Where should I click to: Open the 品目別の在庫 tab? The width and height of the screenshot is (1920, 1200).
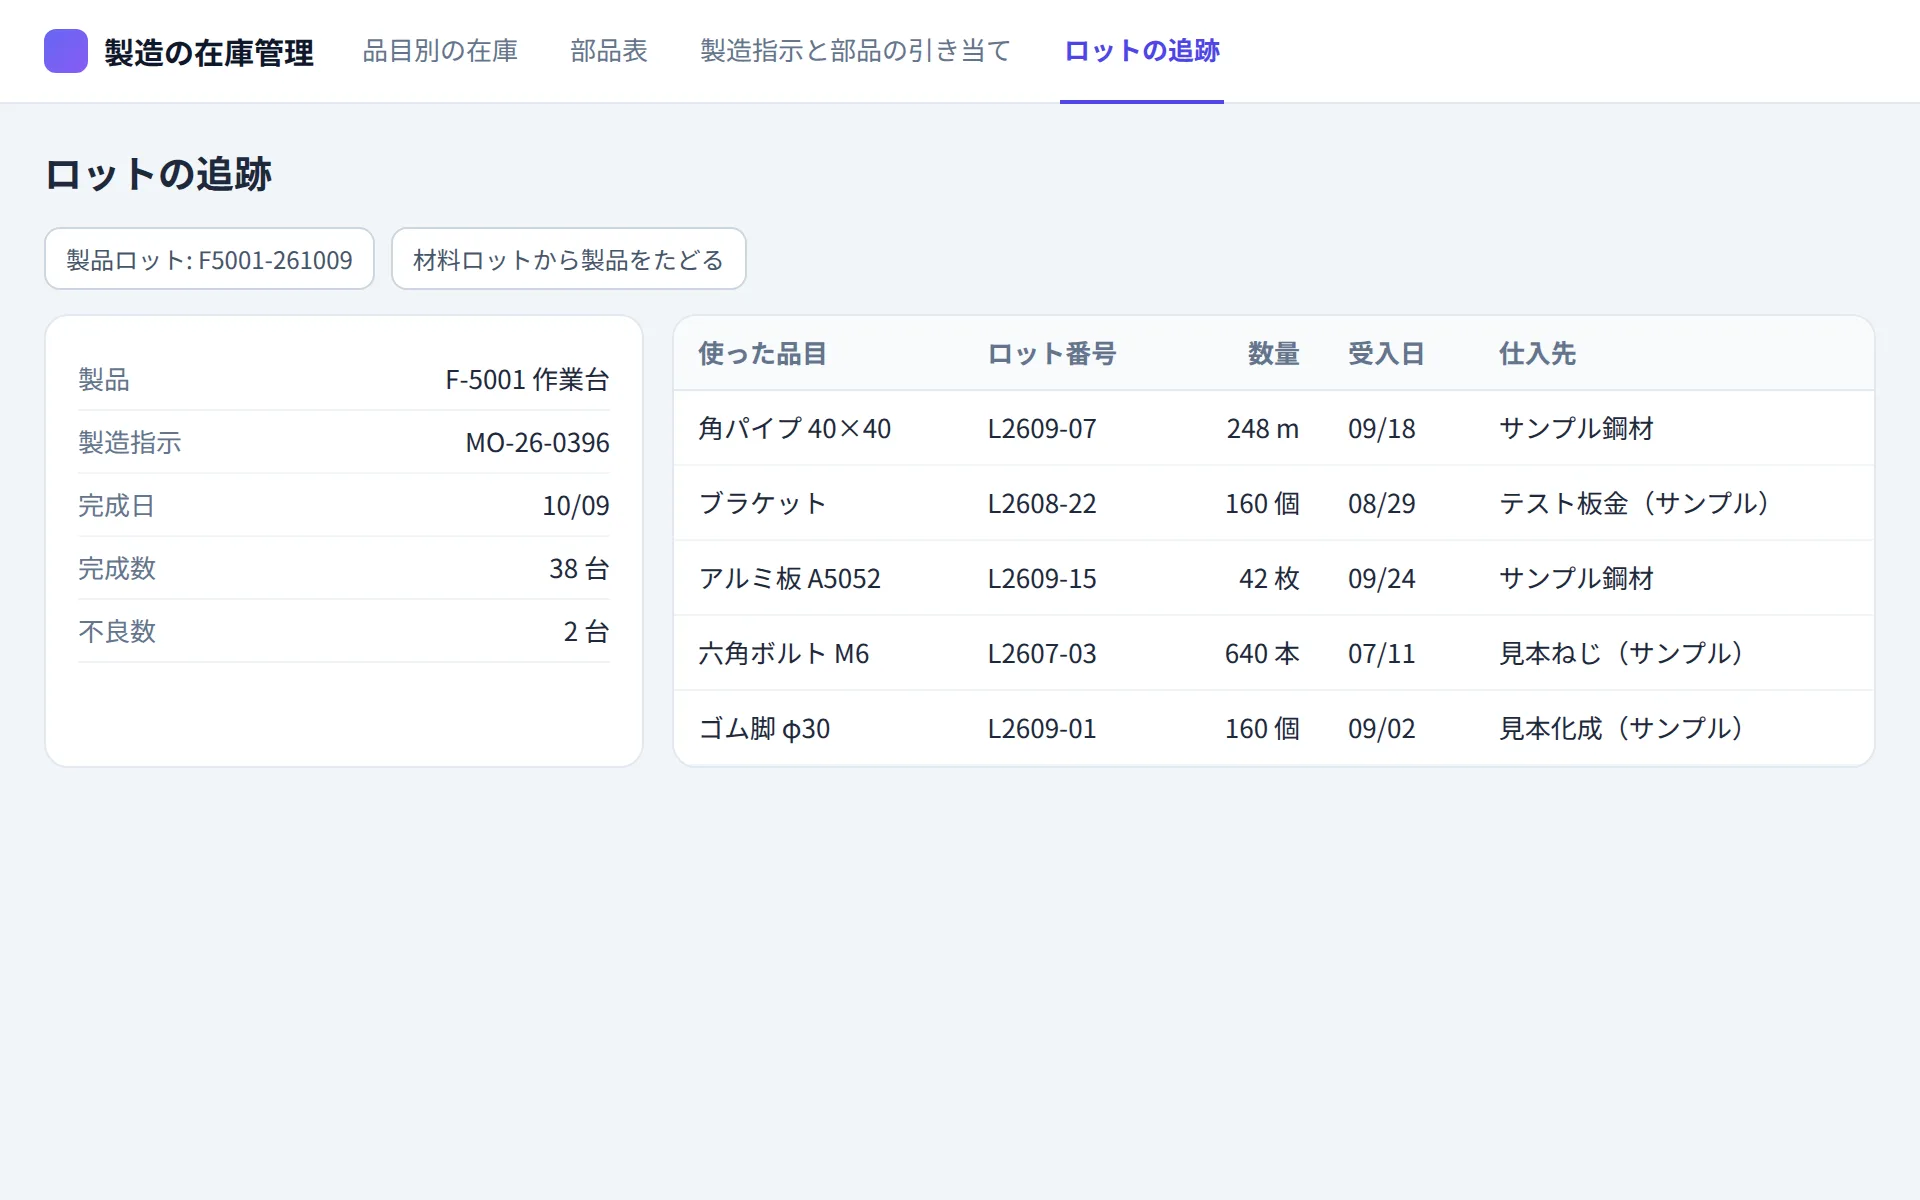click(x=440, y=51)
